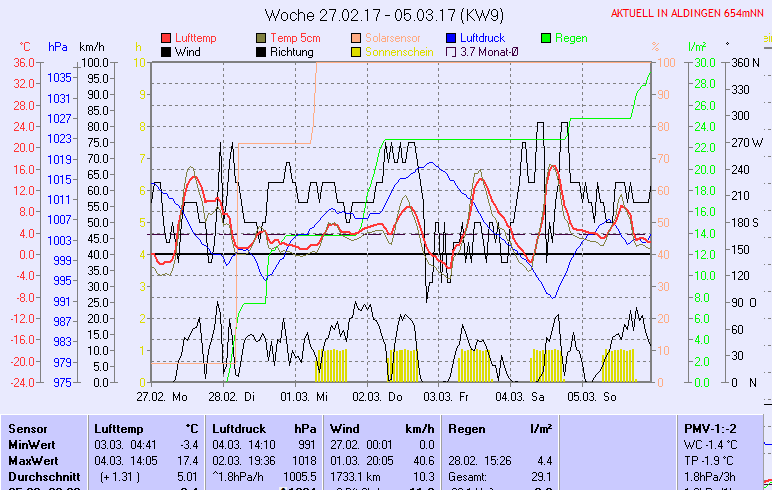Image resolution: width=772 pixels, height=490 pixels.
Task: Click the hPa axis unit label
Action: pos(58,47)
